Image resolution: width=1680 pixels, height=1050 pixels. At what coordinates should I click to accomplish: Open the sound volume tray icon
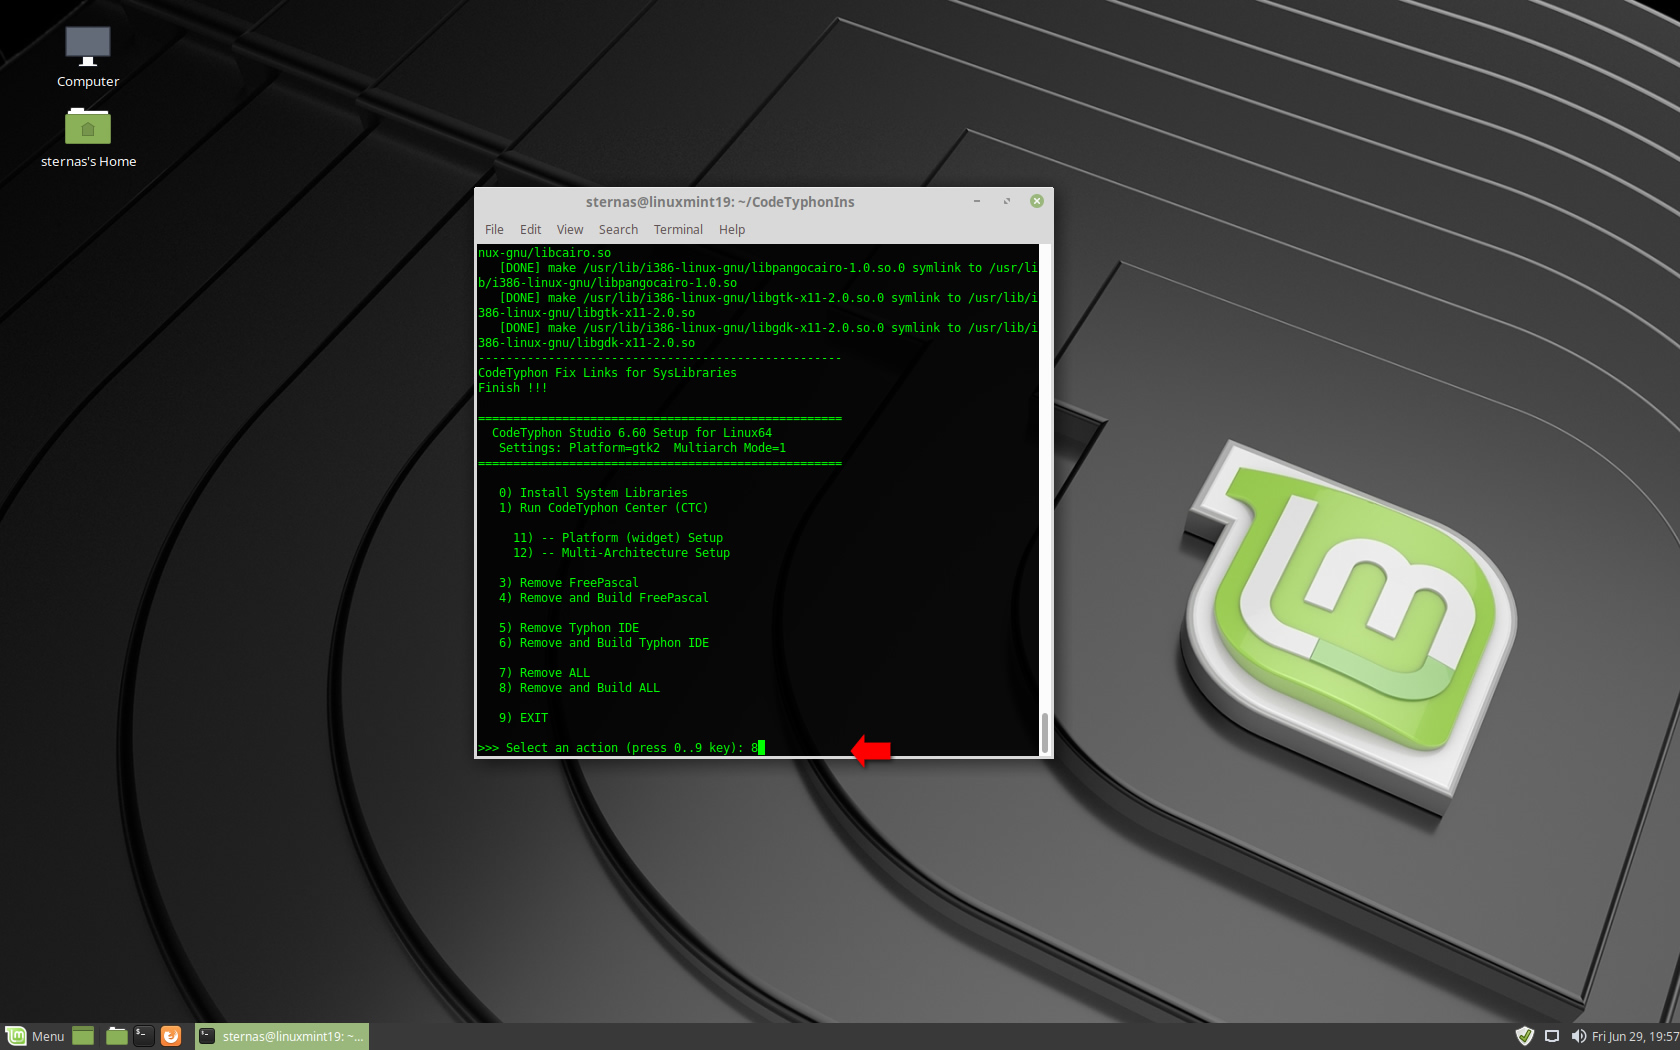[1578, 1036]
